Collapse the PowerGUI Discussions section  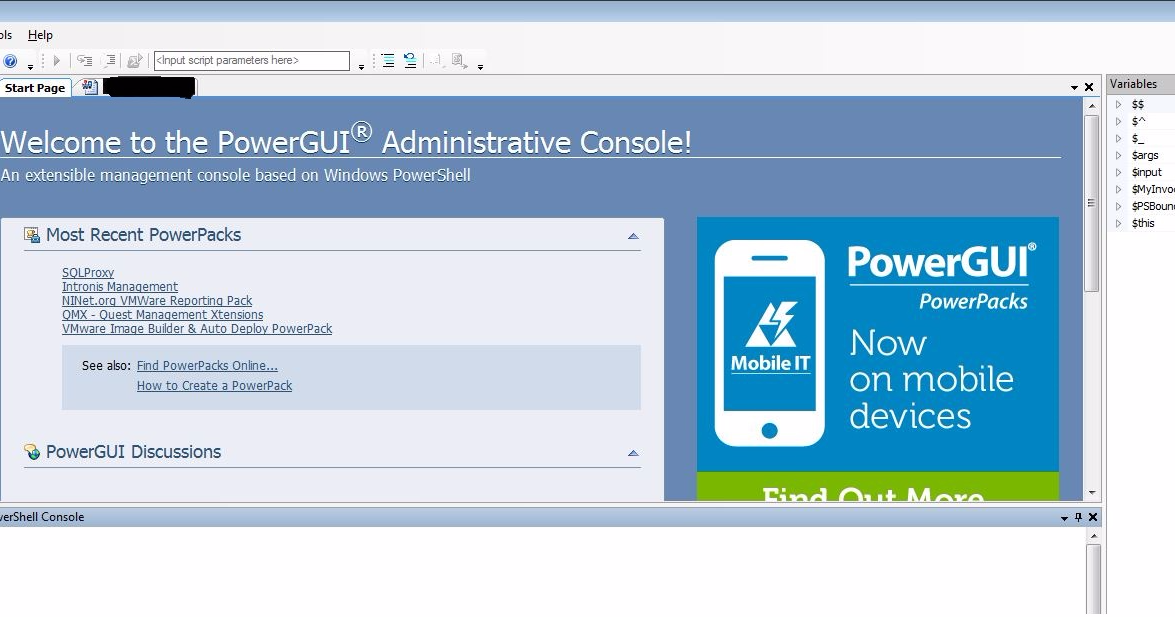tap(632, 452)
